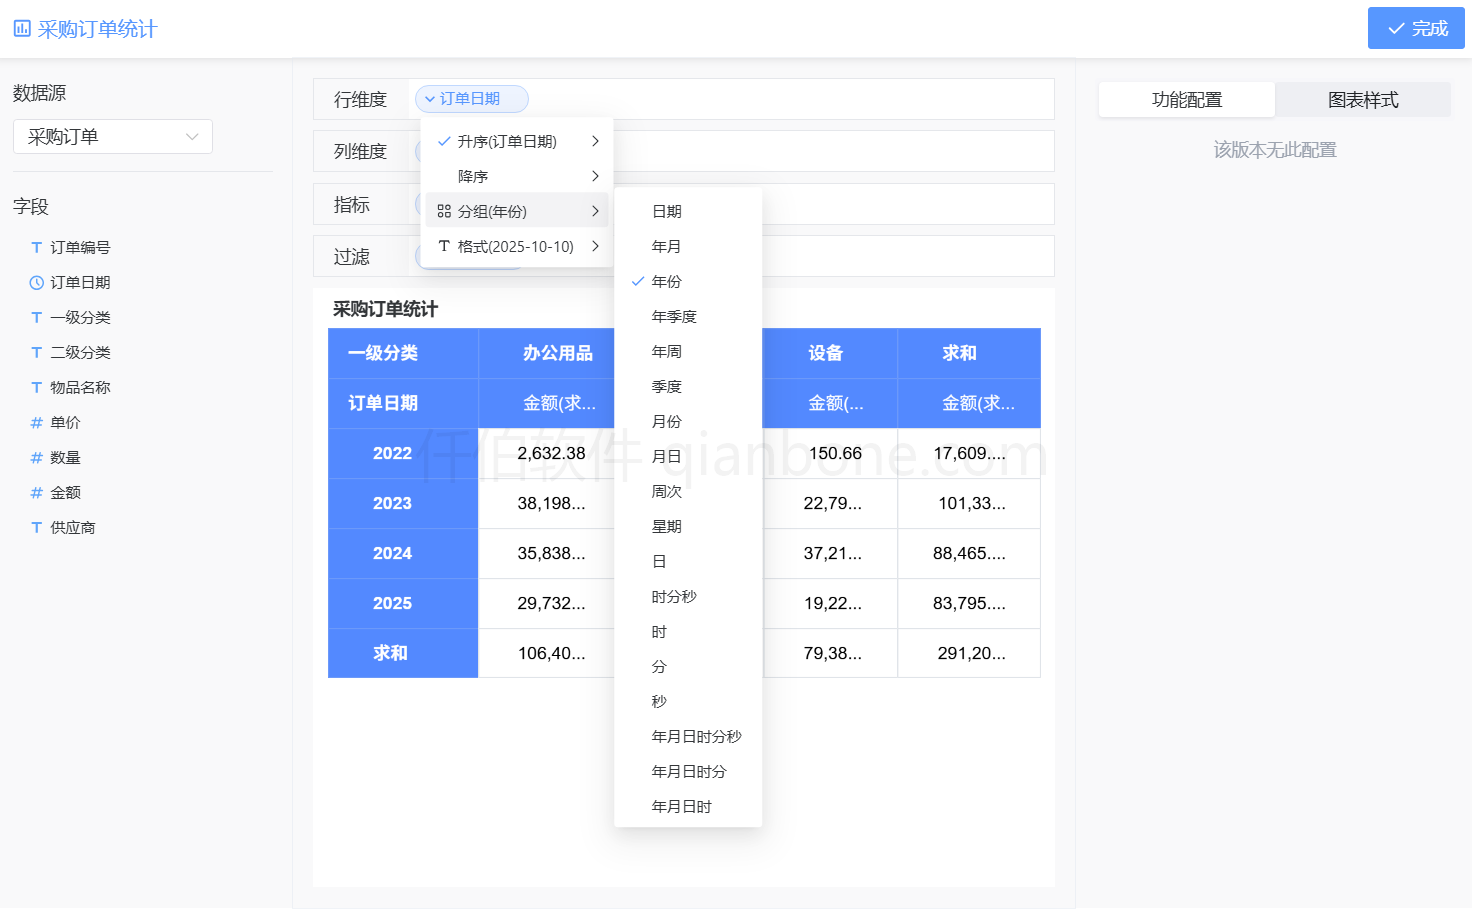Viewport: 1472px width, 909px height.
Task: Switch to the 图表样式 tab
Action: pos(1363,100)
